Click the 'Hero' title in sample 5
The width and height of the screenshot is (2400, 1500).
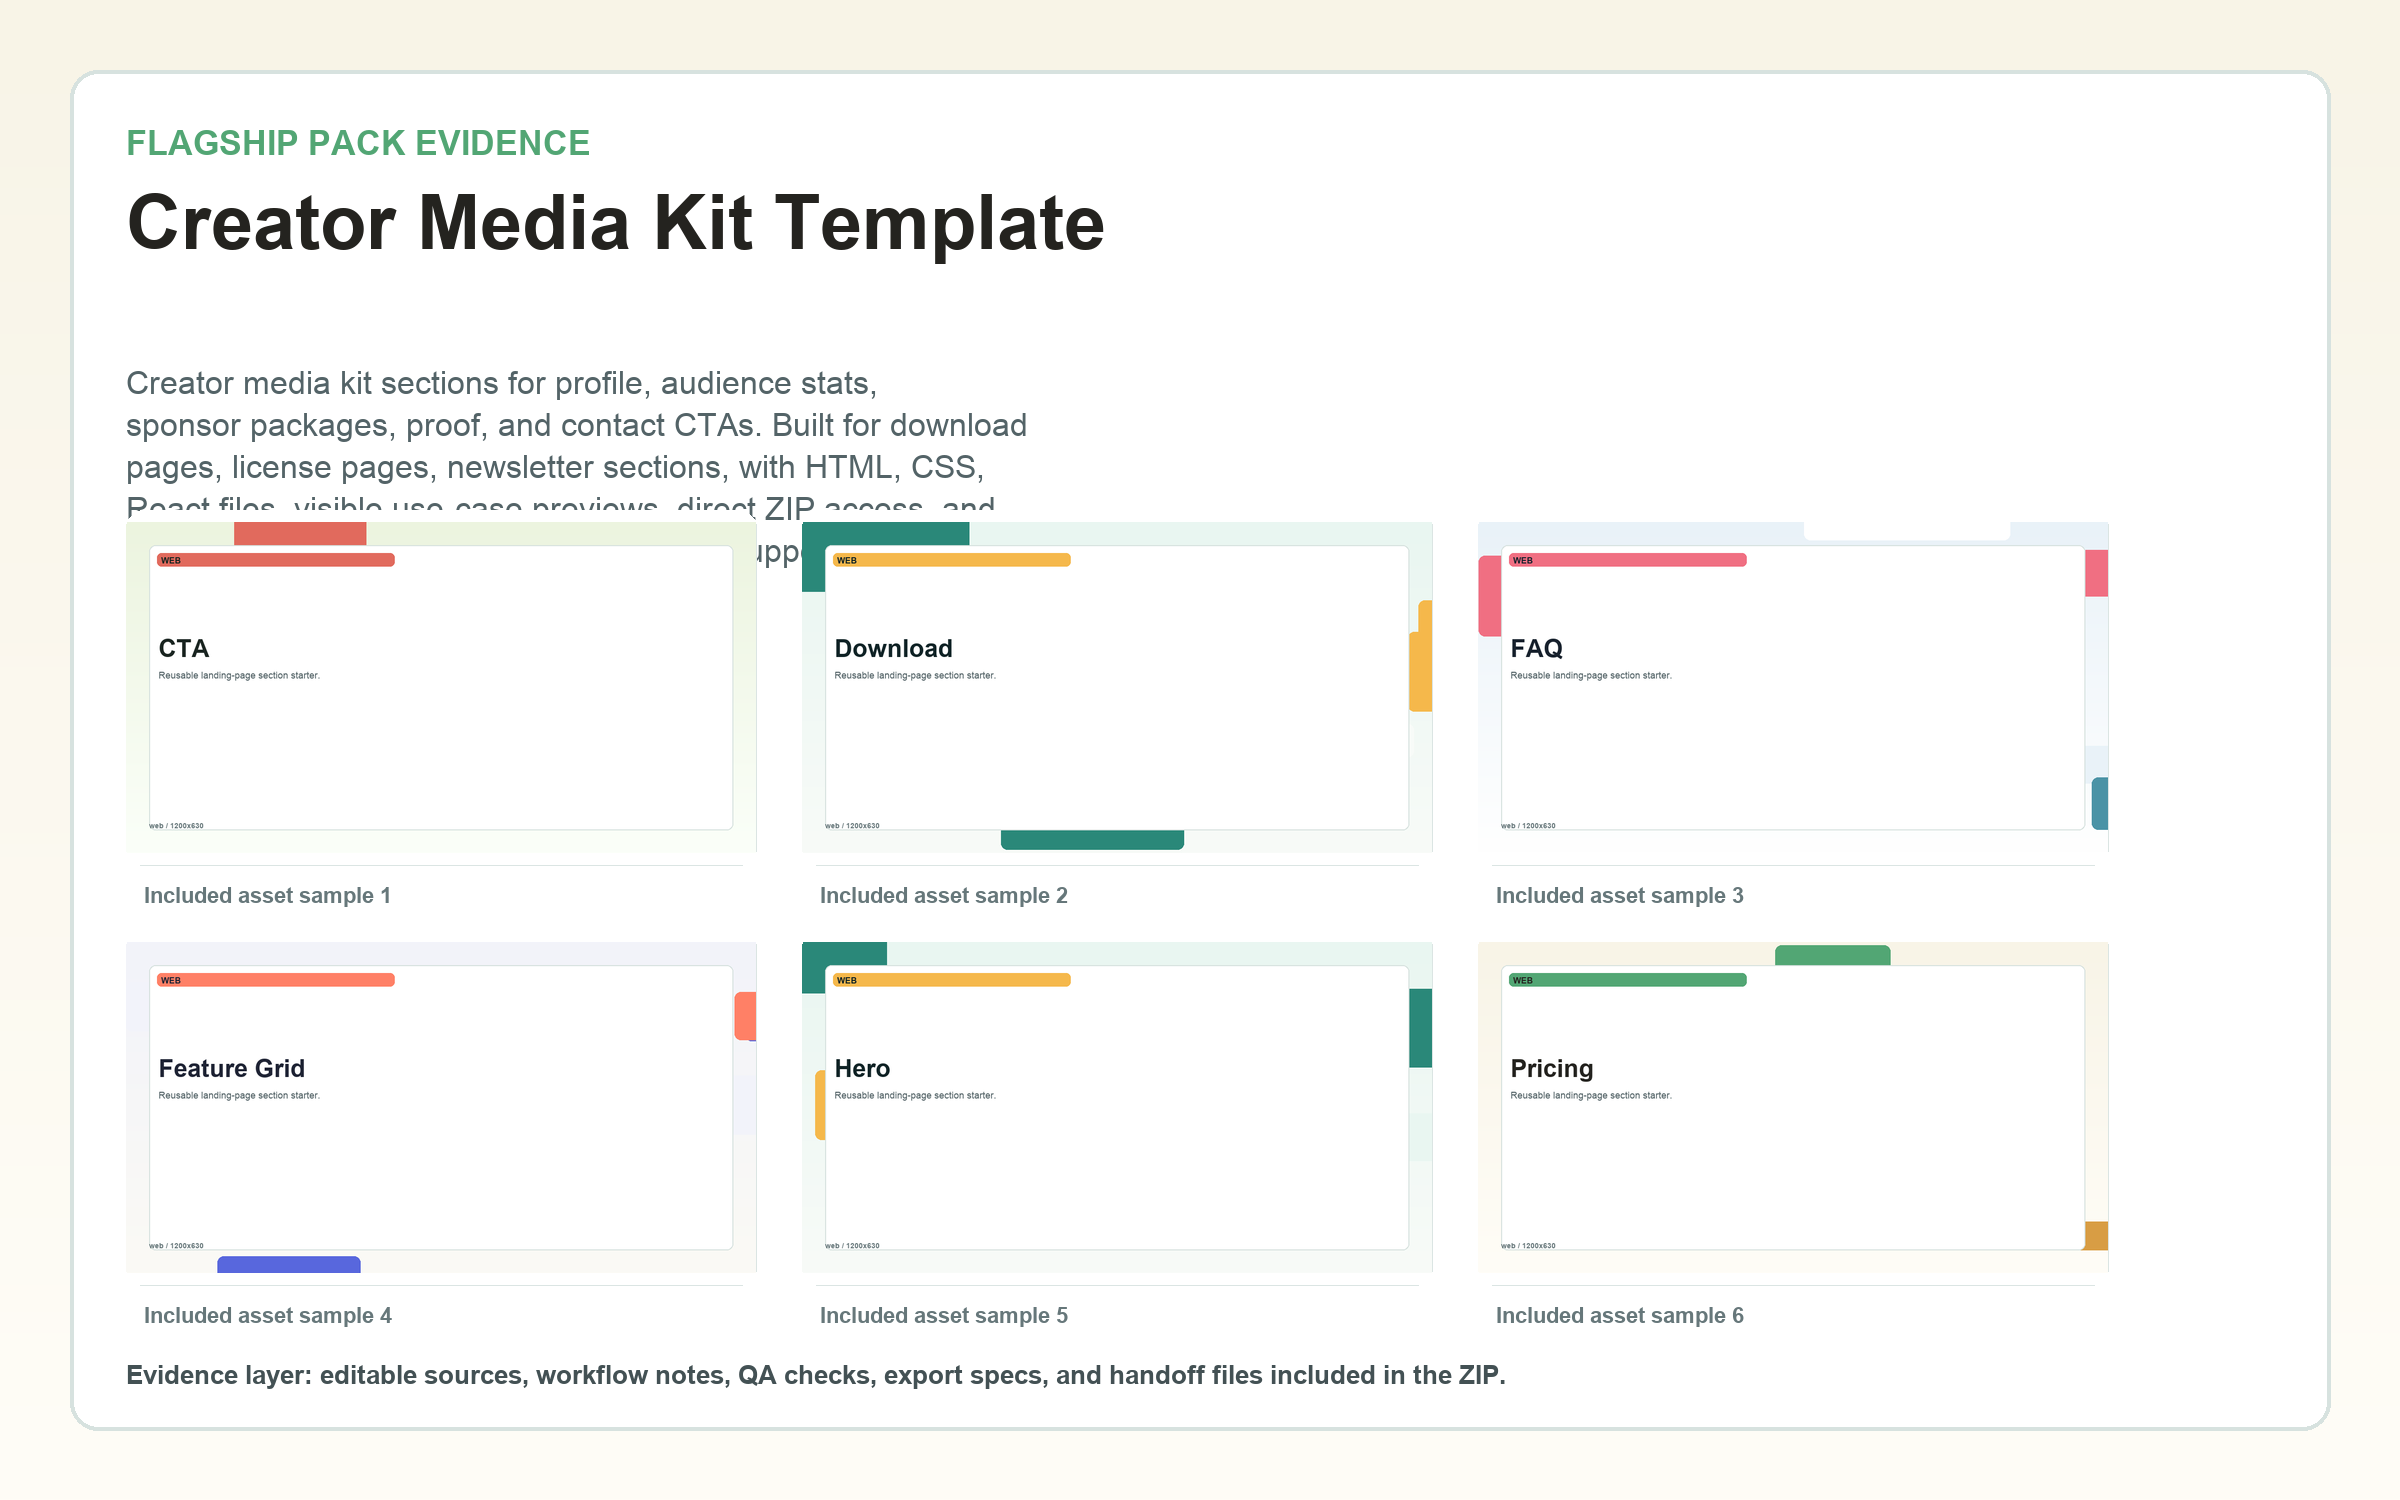click(862, 1068)
